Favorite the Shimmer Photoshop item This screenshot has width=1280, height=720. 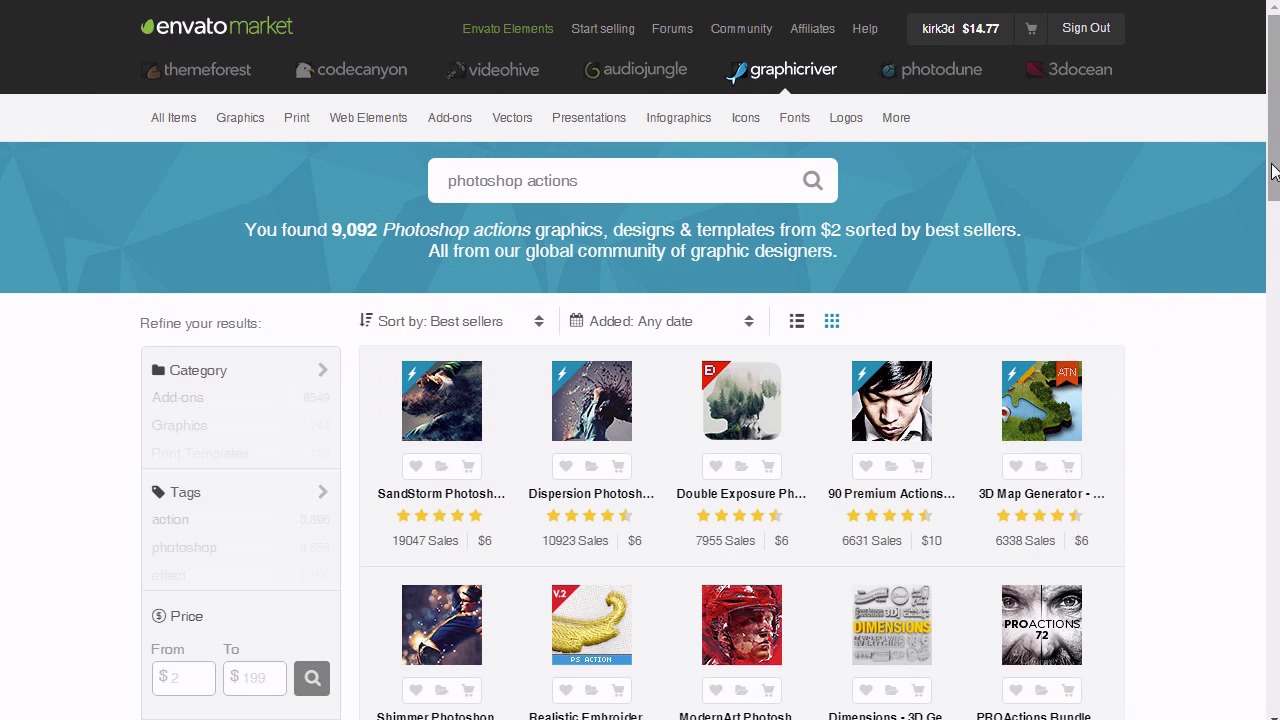tap(415, 690)
